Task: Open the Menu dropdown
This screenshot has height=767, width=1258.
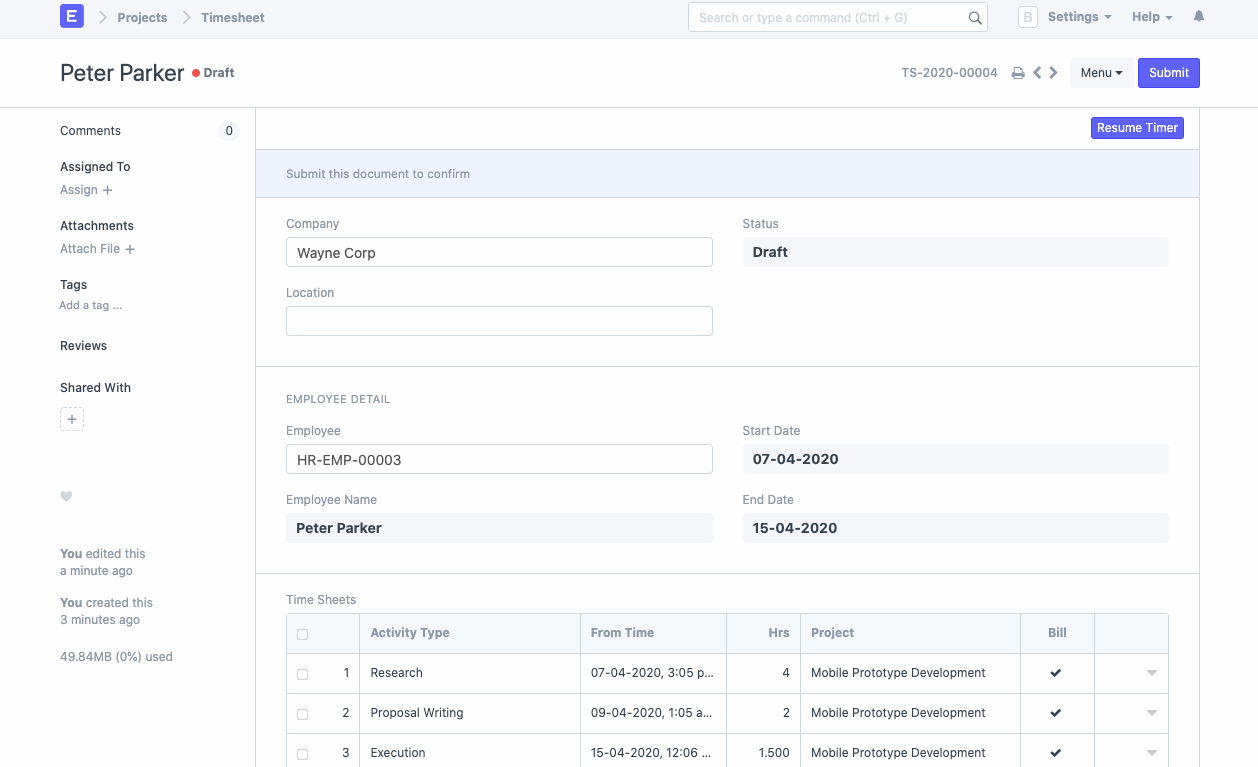Action: pyautogui.click(x=1101, y=72)
